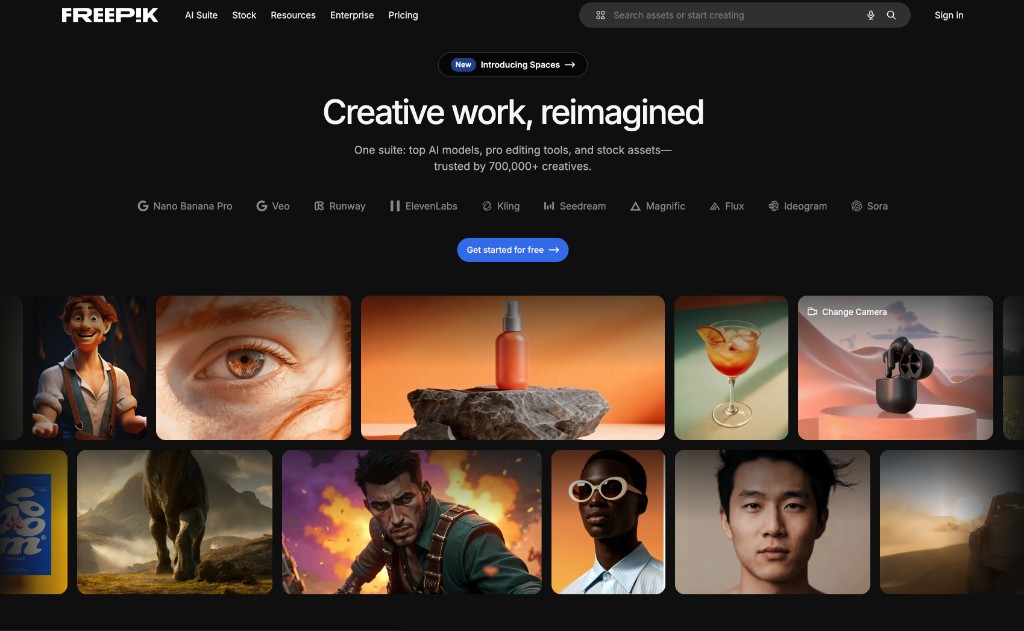Open the Pricing page
1024x631 pixels.
(402, 15)
